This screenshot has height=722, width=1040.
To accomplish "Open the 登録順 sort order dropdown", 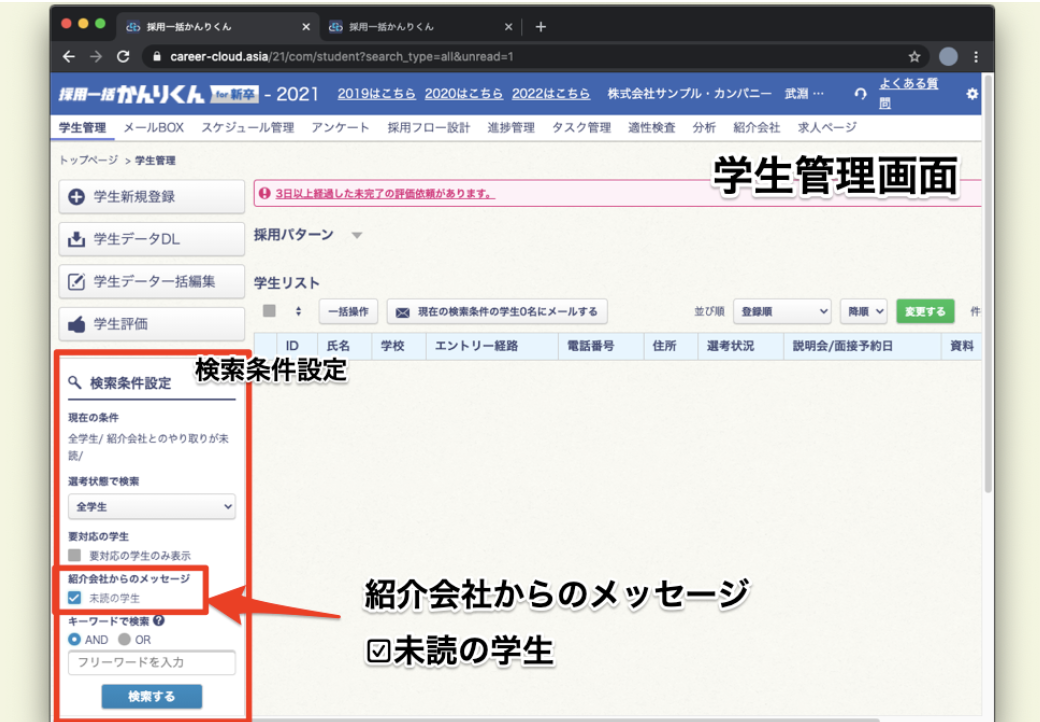I will [x=782, y=312].
